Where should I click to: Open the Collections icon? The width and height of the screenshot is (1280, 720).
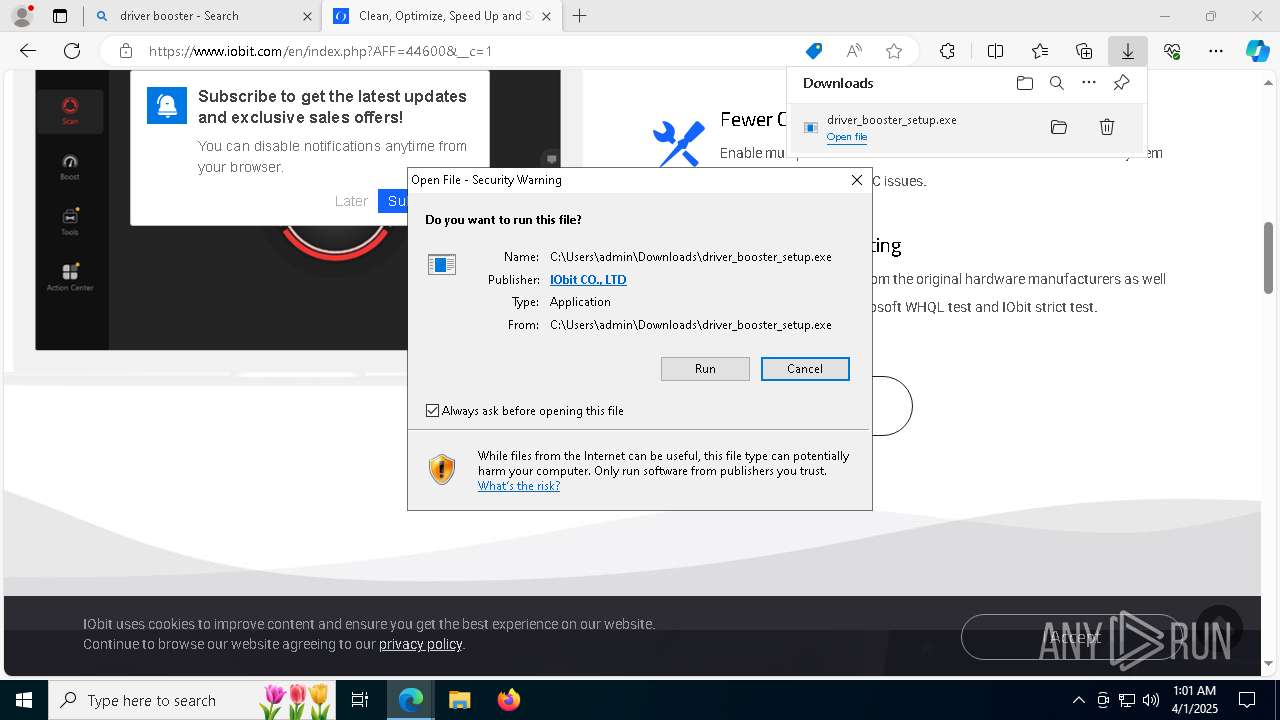pyautogui.click(x=1084, y=51)
